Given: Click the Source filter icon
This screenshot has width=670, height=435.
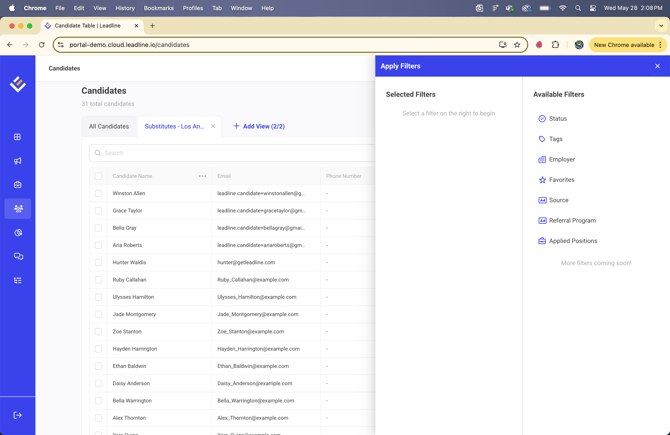Looking at the screenshot, I should click(x=542, y=200).
